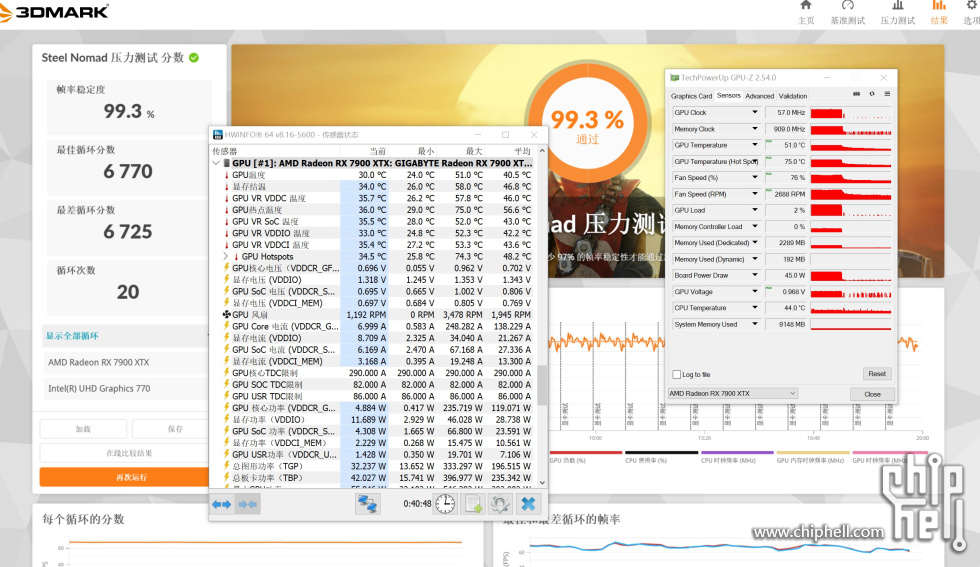Image resolution: width=980 pixels, height=567 pixels.
Task: Click the 加载 load button in 3DMark
Action: point(83,429)
